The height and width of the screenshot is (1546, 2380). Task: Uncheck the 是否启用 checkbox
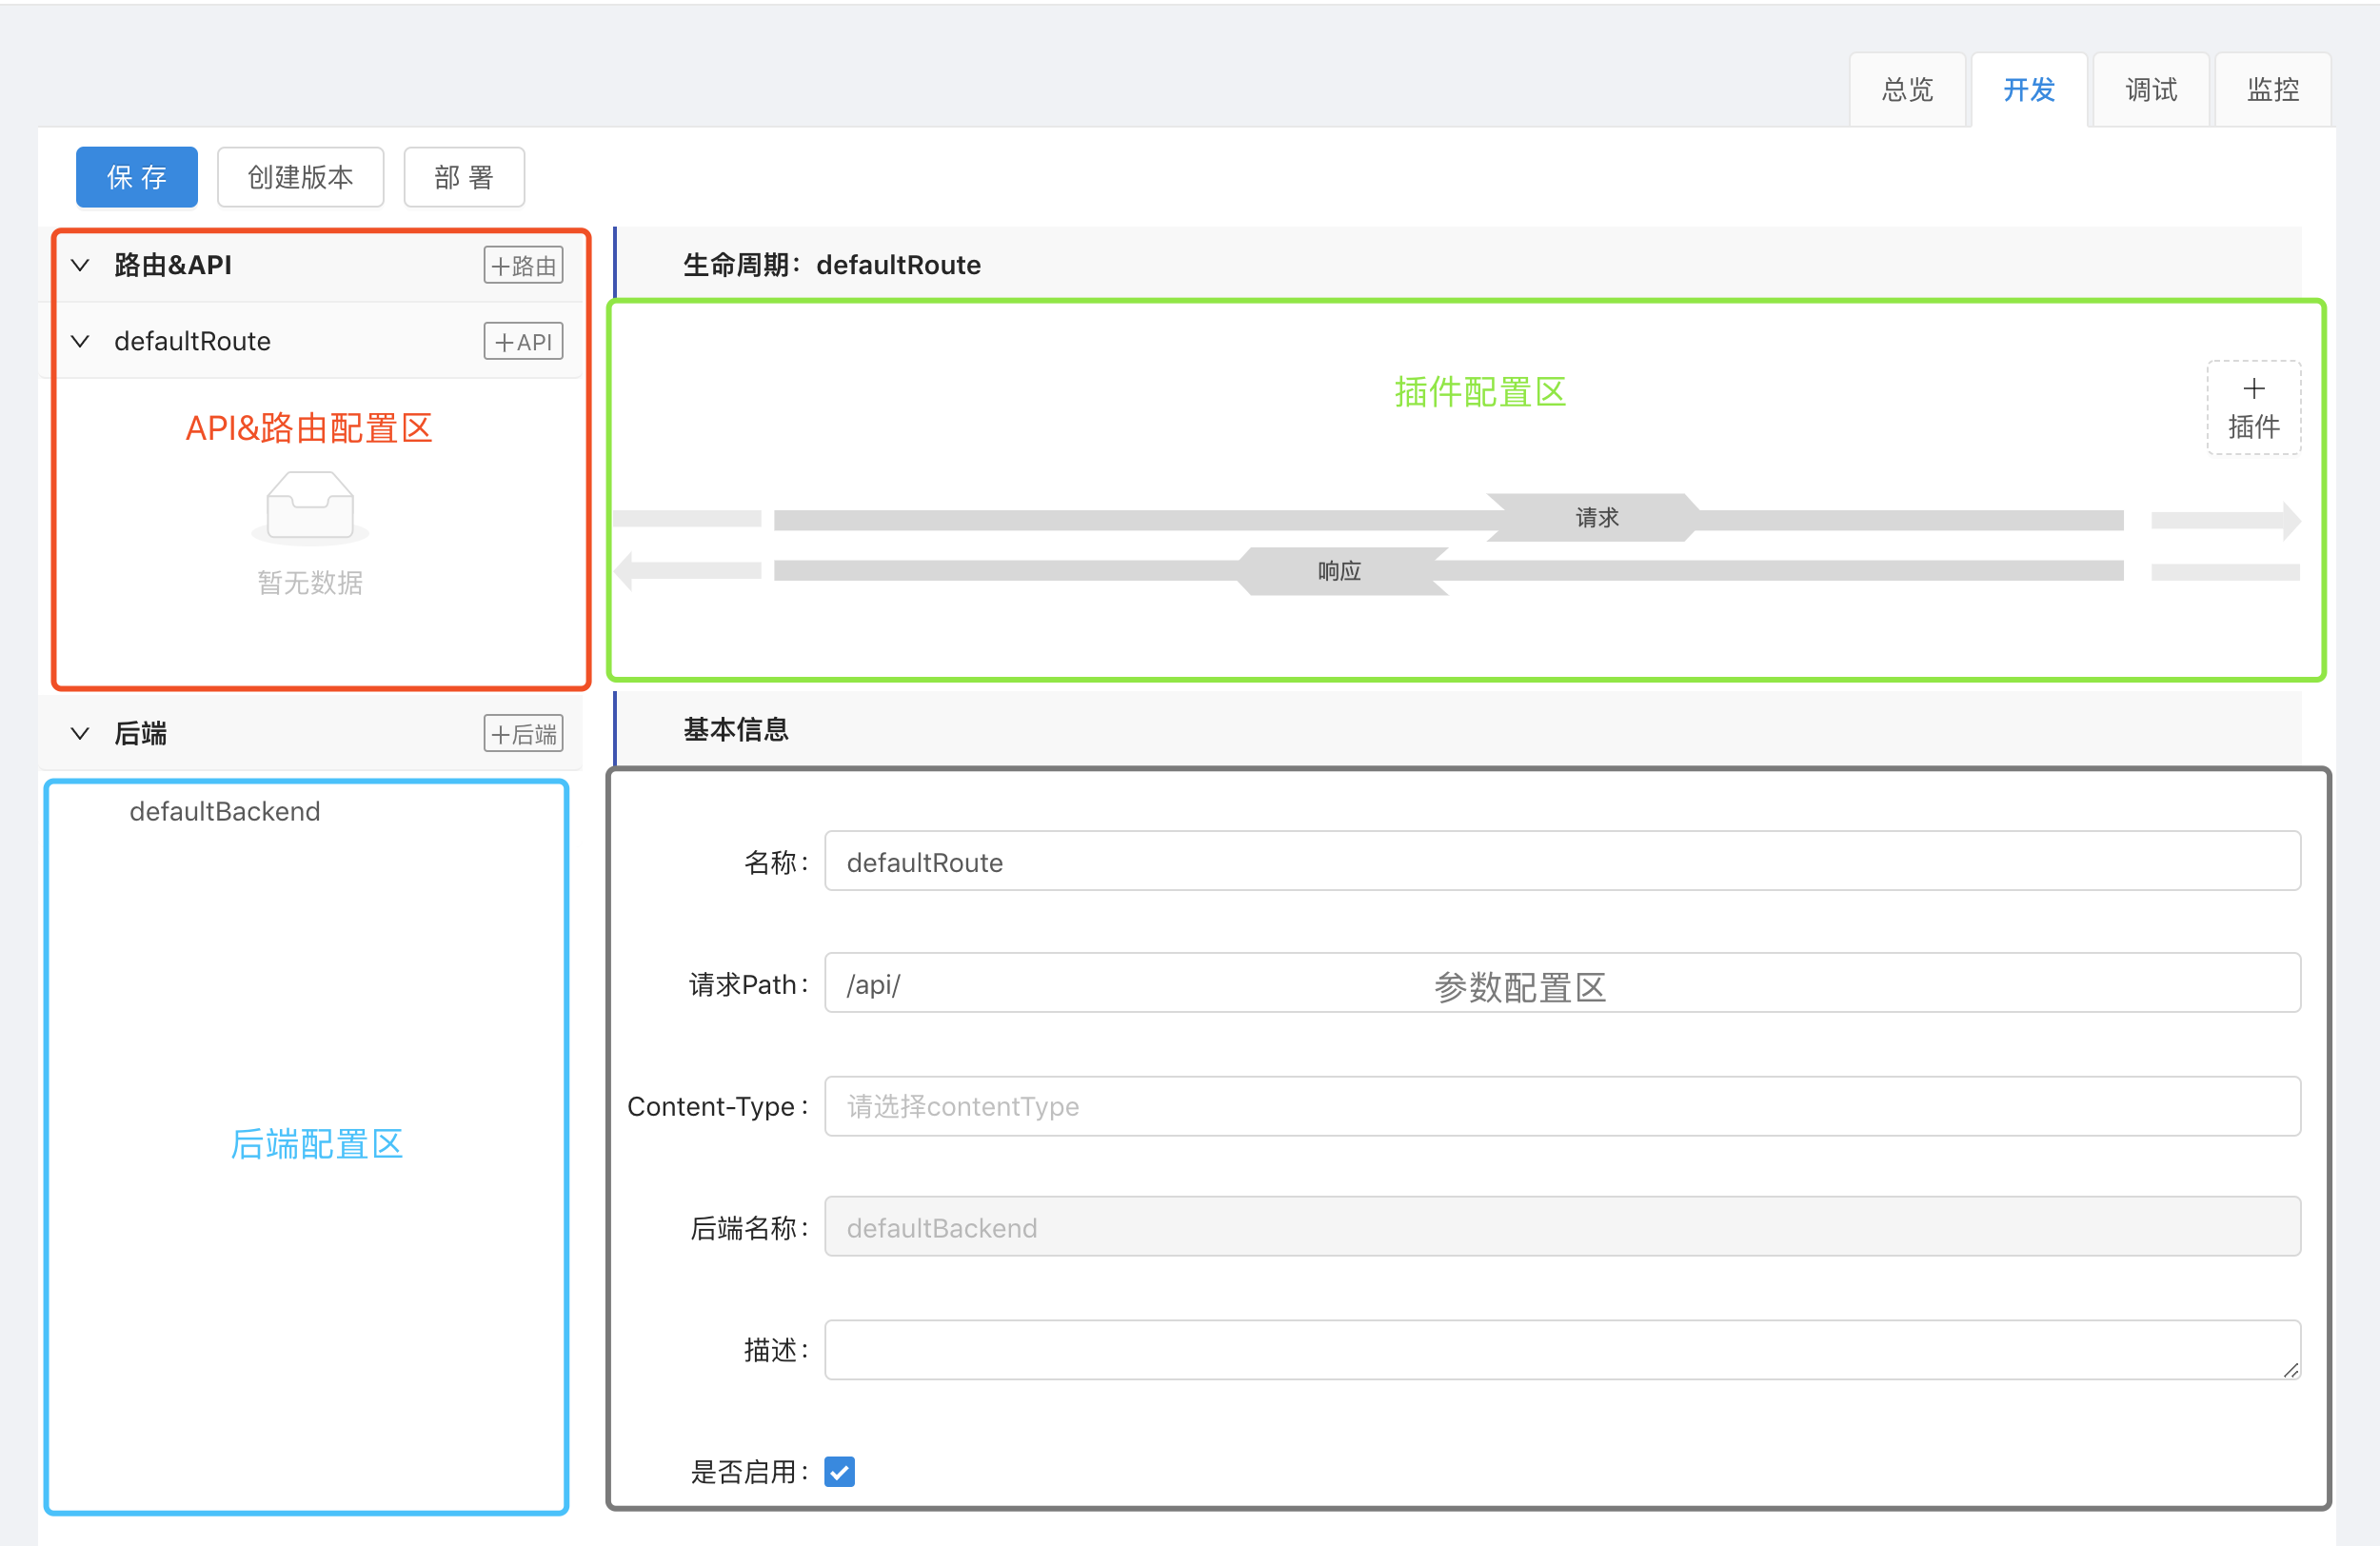tap(839, 1471)
